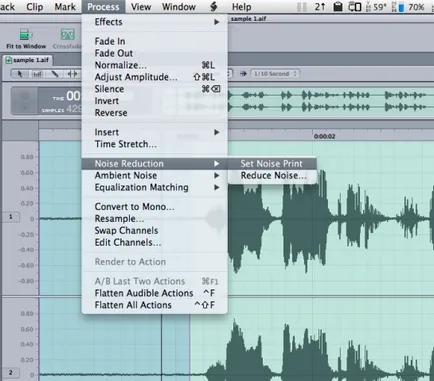Image resolution: width=434 pixels, height=381 pixels.
Task: Choose Time Stretch... menu item
Action: click(155, 144)
